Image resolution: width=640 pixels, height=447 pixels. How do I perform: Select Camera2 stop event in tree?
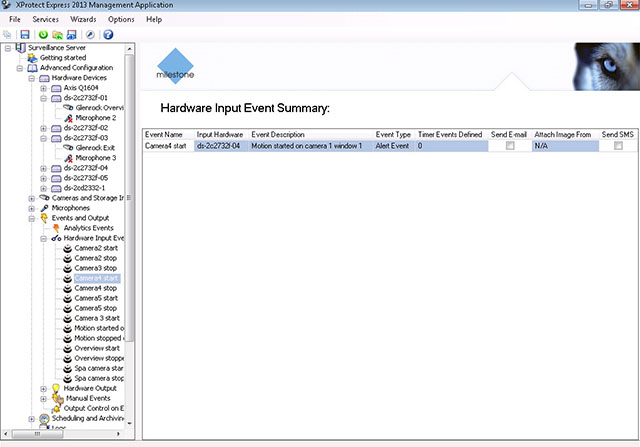pyautogui.click(x=95, y=258)
